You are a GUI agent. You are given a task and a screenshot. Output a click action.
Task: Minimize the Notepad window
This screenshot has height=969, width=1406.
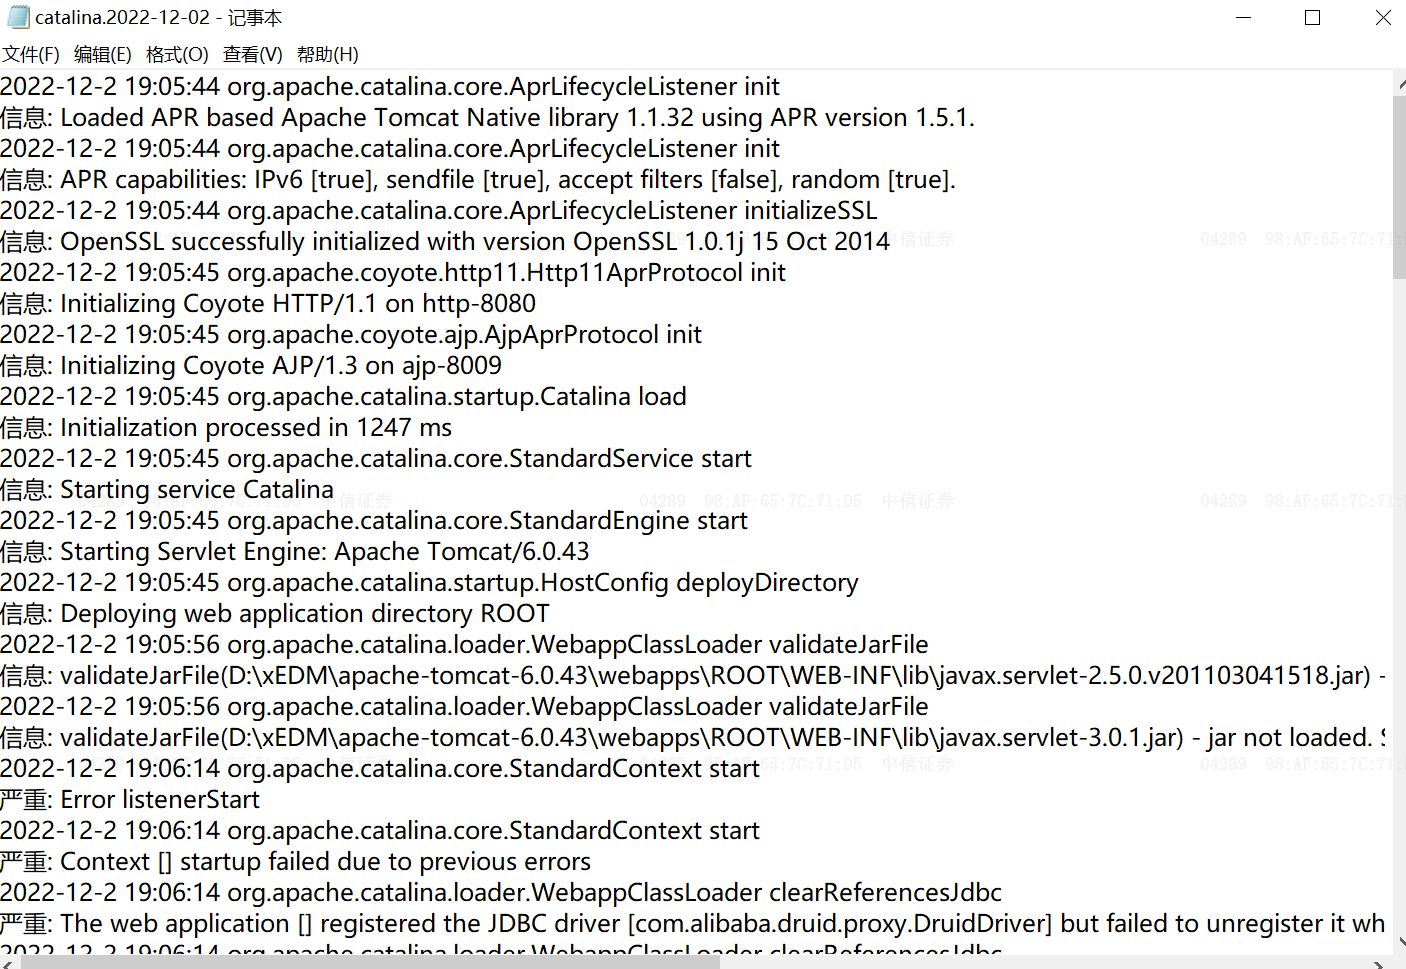pyautogui.click(x=1243, y=17)
